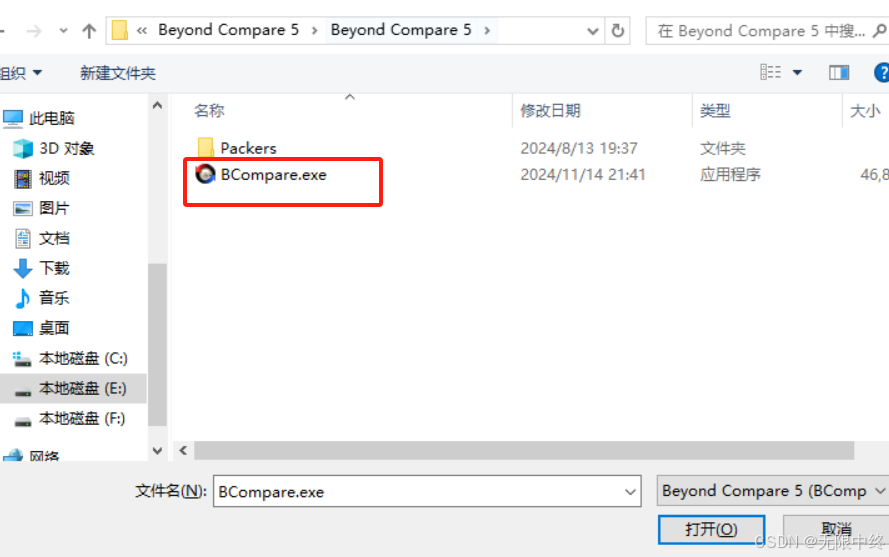Screen dimensions: 889x557
Task: Open the file type filter dropdown
Action: click(x=772, y=491)
